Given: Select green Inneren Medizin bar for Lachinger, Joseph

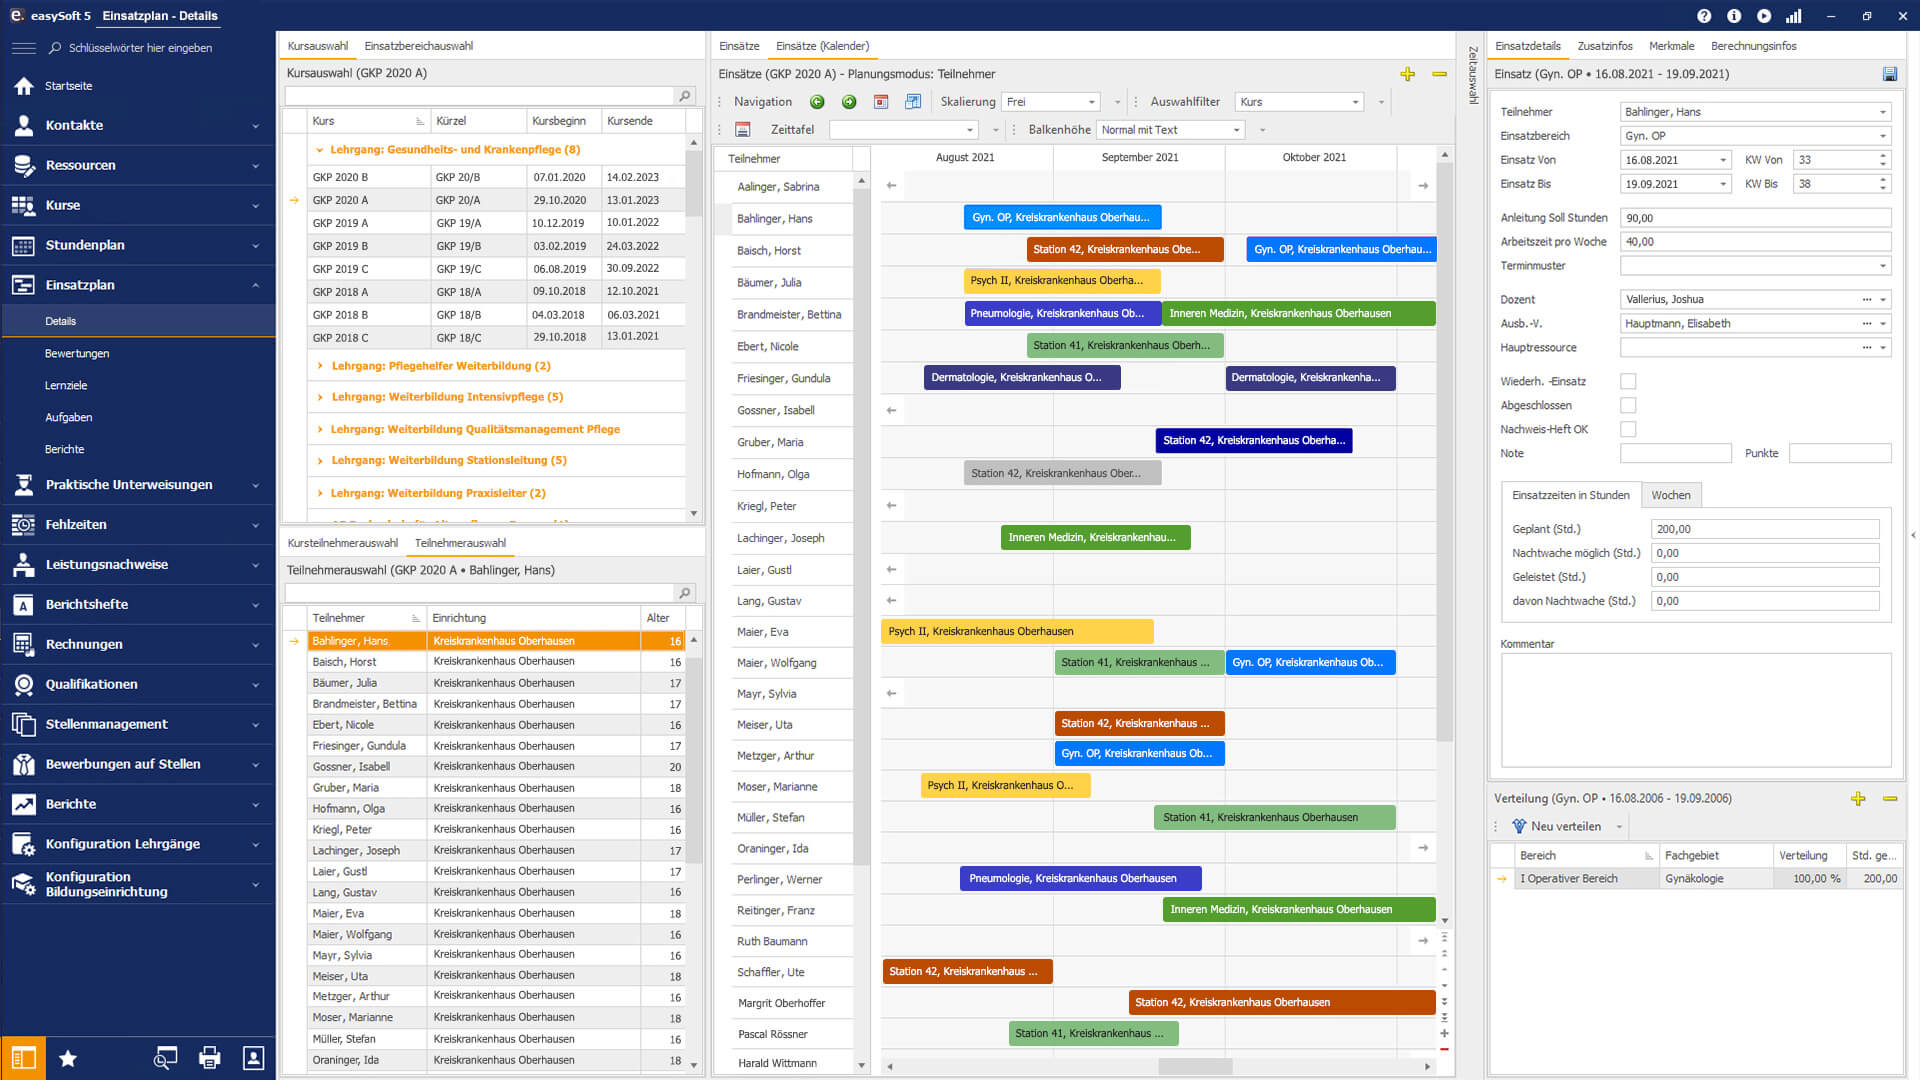Looking at the screenshot, I should pyautogui.click(x=1095, y=537).
